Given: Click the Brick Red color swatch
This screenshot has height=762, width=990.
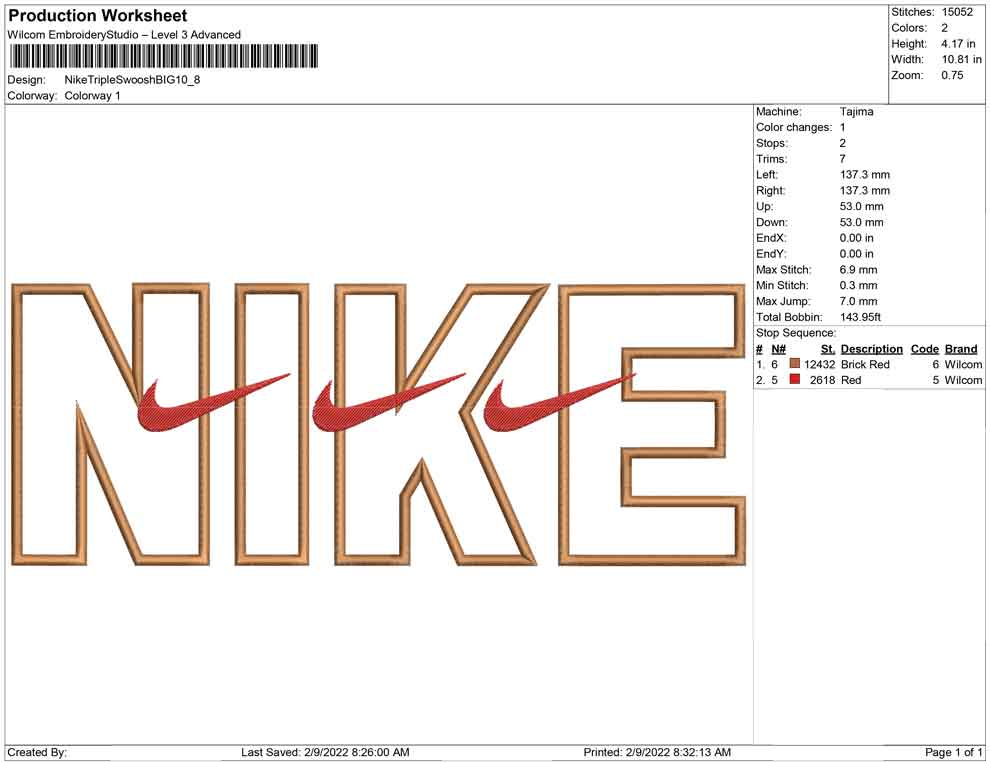Looking at the screenshot, I should point(795,365).
